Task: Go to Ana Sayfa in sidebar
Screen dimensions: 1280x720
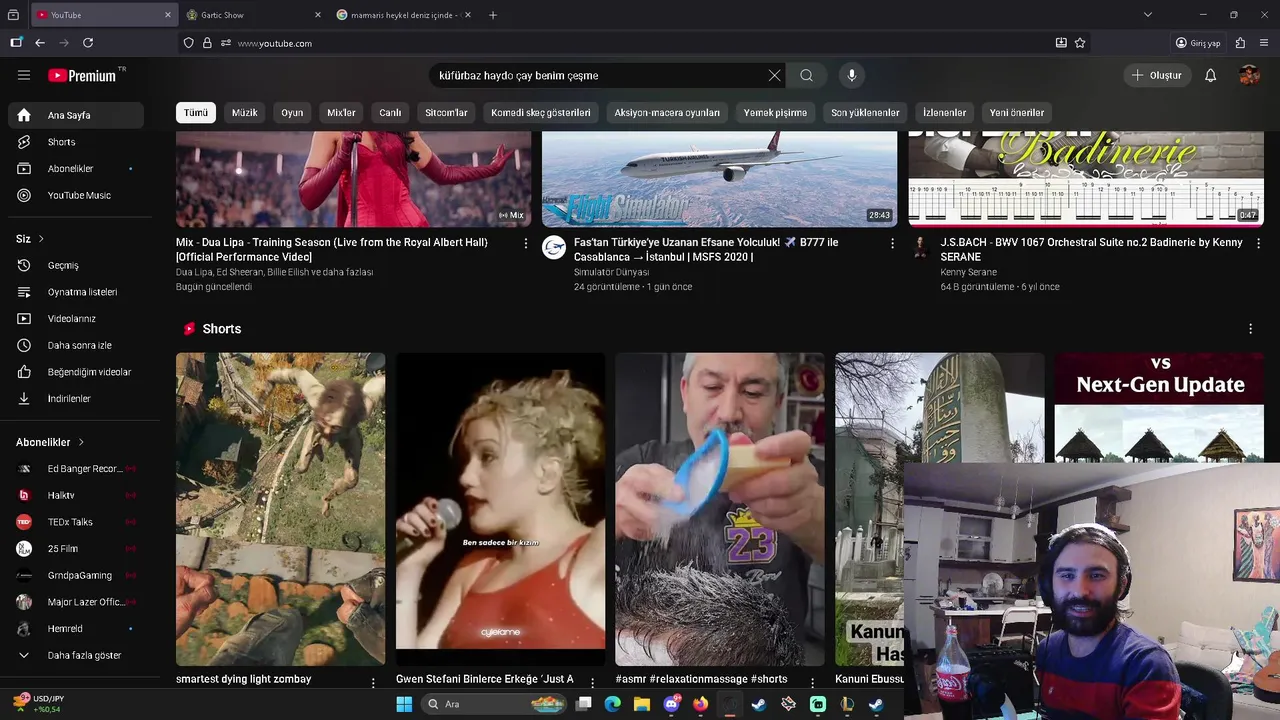Action: 76,115
